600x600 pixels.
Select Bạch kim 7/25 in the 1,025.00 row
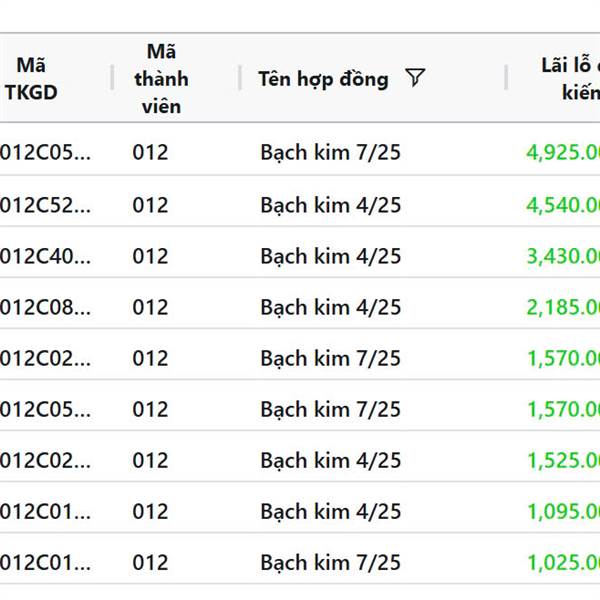tap(330, 562)
